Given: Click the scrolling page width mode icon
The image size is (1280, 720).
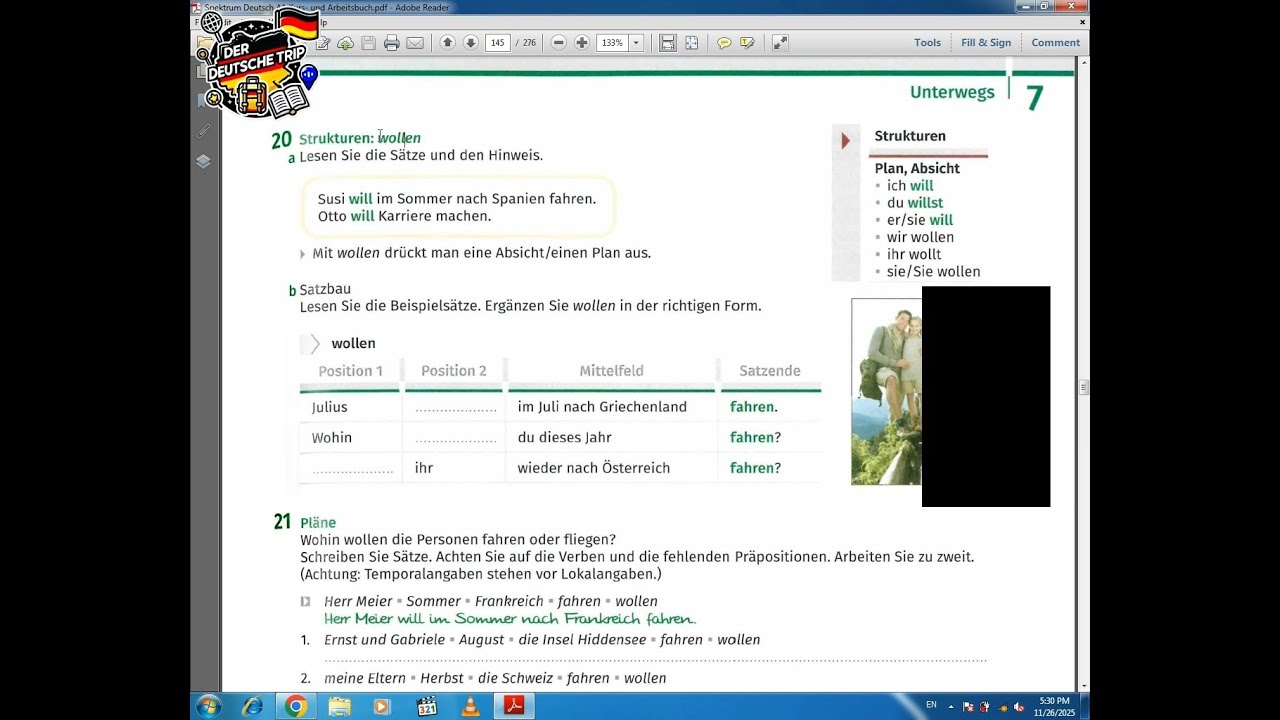Looking at the screenshot, I should coord(668,43).
